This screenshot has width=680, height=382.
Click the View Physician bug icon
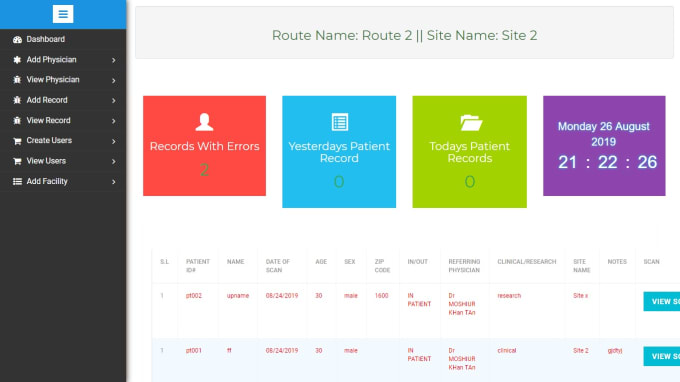click(x=17, y=80)
